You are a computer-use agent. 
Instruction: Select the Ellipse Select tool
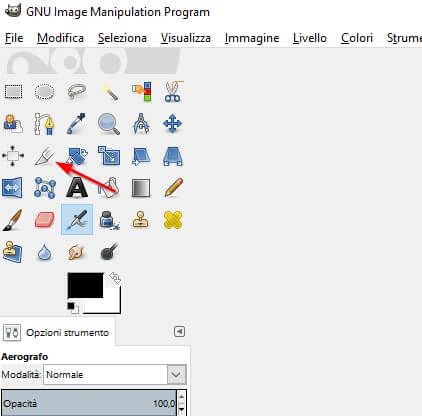[44, 91]
